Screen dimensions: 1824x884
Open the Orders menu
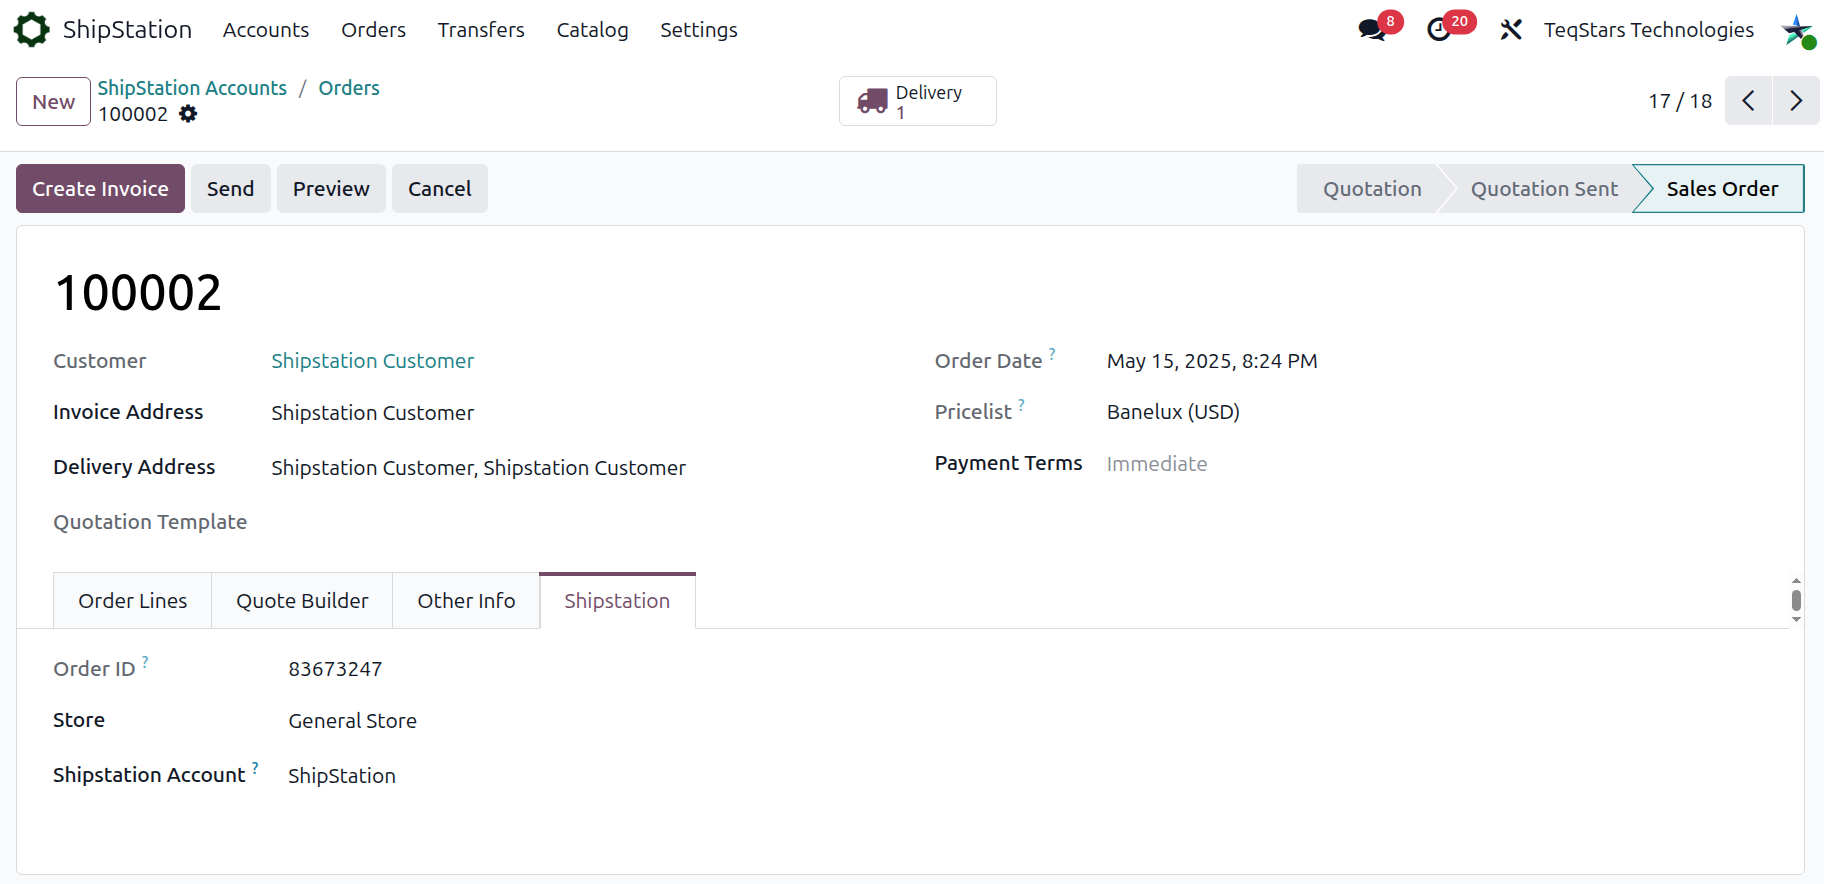(x=373, y=30)
